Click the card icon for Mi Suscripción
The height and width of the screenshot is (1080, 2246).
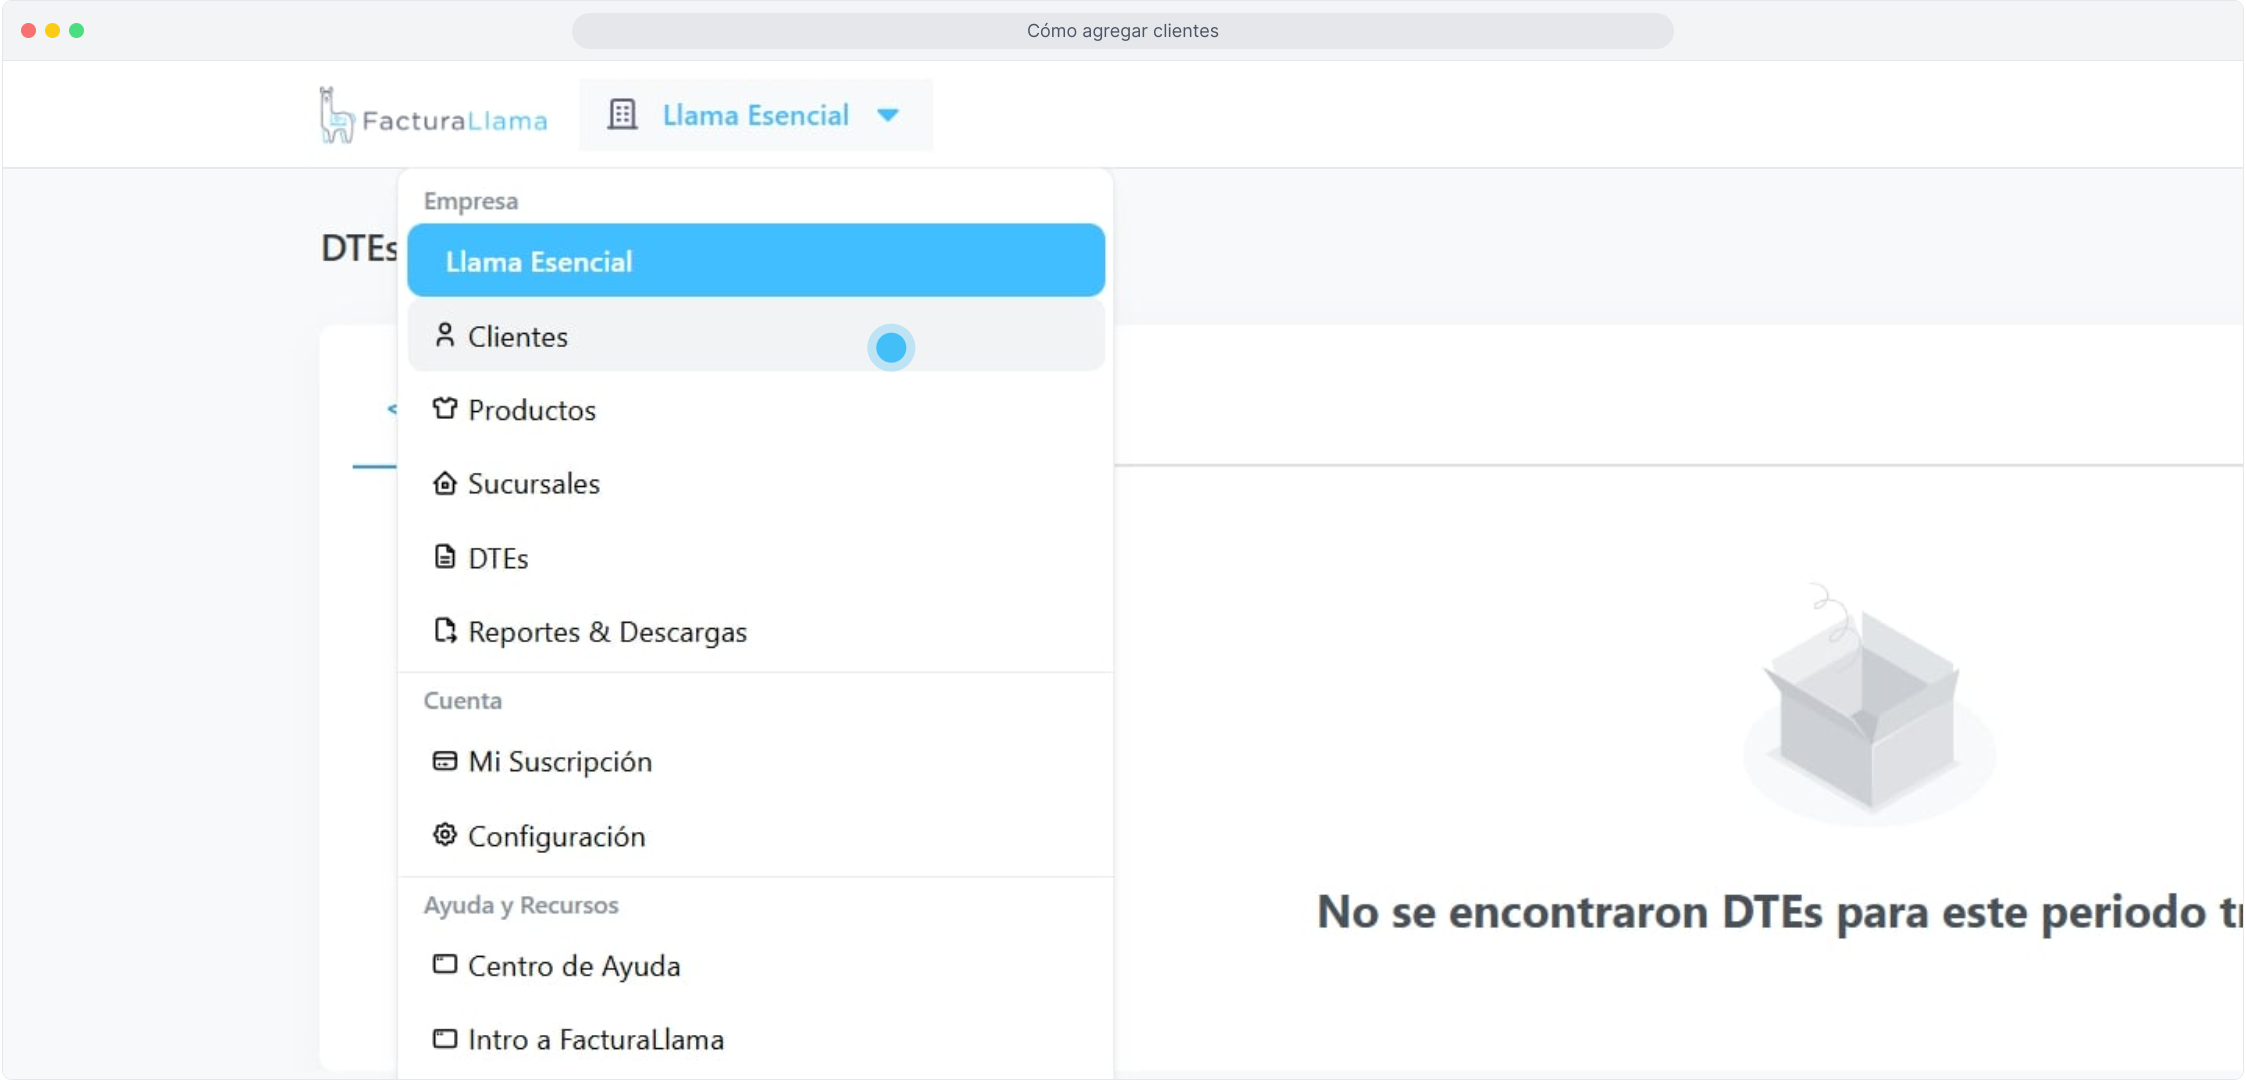tap(444, 761)
